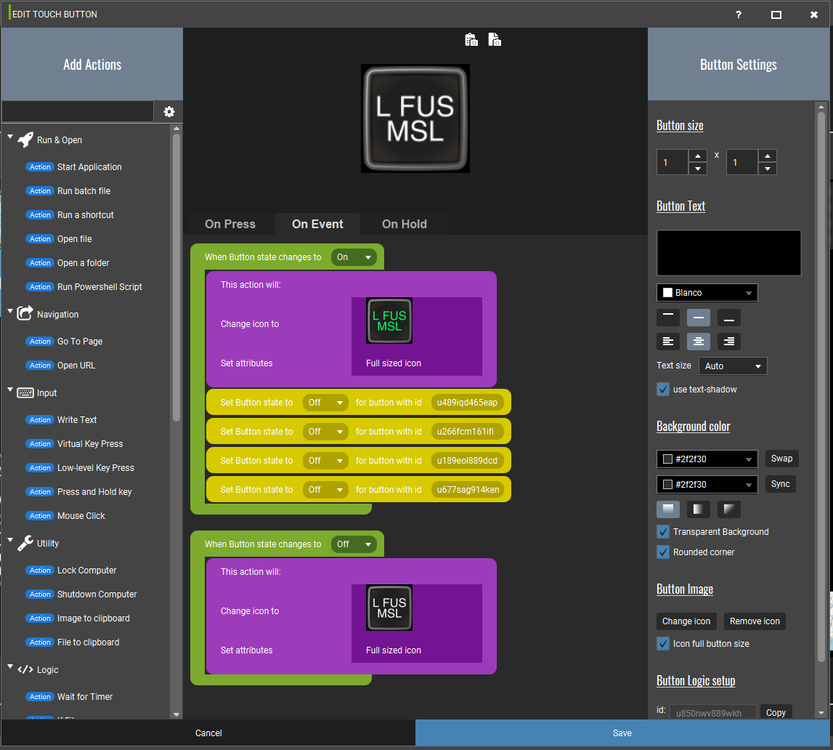
Task: Click the Navigation share icon
Action: click(25, 313)
